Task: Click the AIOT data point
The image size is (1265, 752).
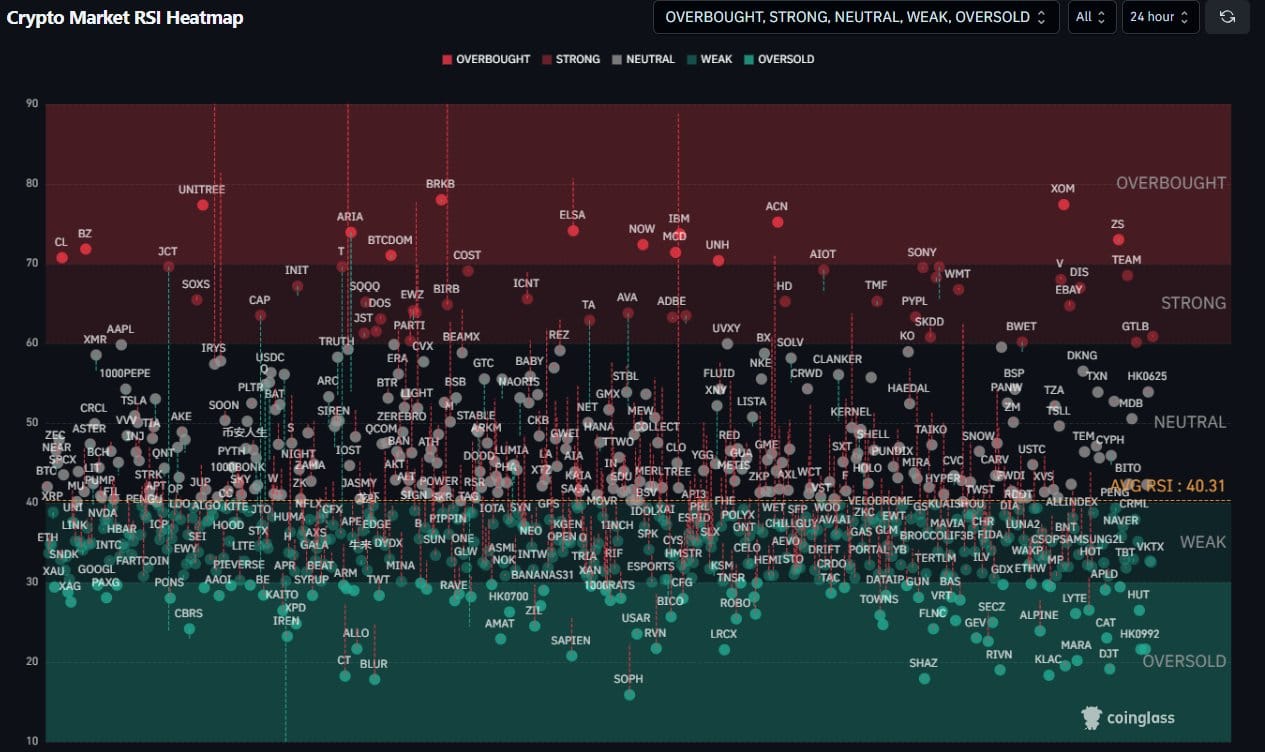Action: [x=823, y=270]
